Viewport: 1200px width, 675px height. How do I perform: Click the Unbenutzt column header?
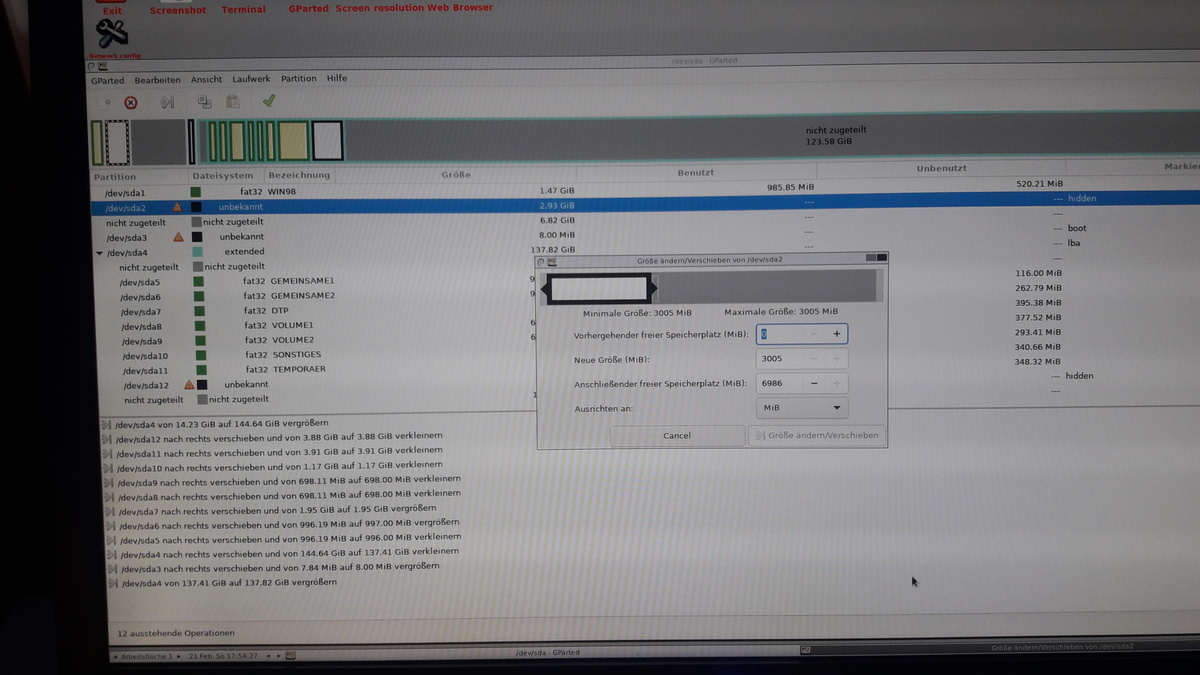(x=940, y=168)
